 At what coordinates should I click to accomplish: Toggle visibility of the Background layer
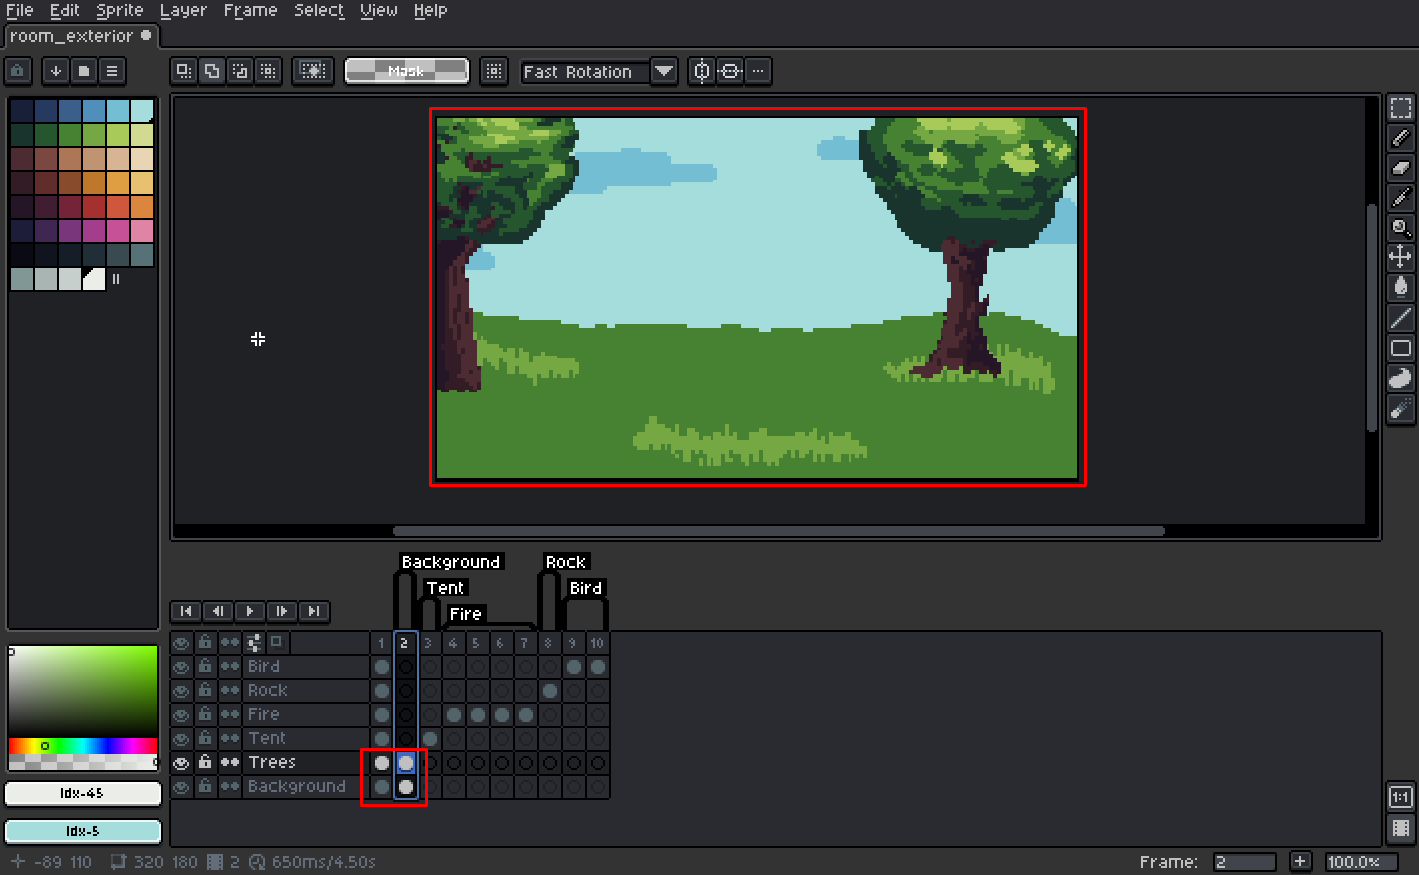(181, 787)
